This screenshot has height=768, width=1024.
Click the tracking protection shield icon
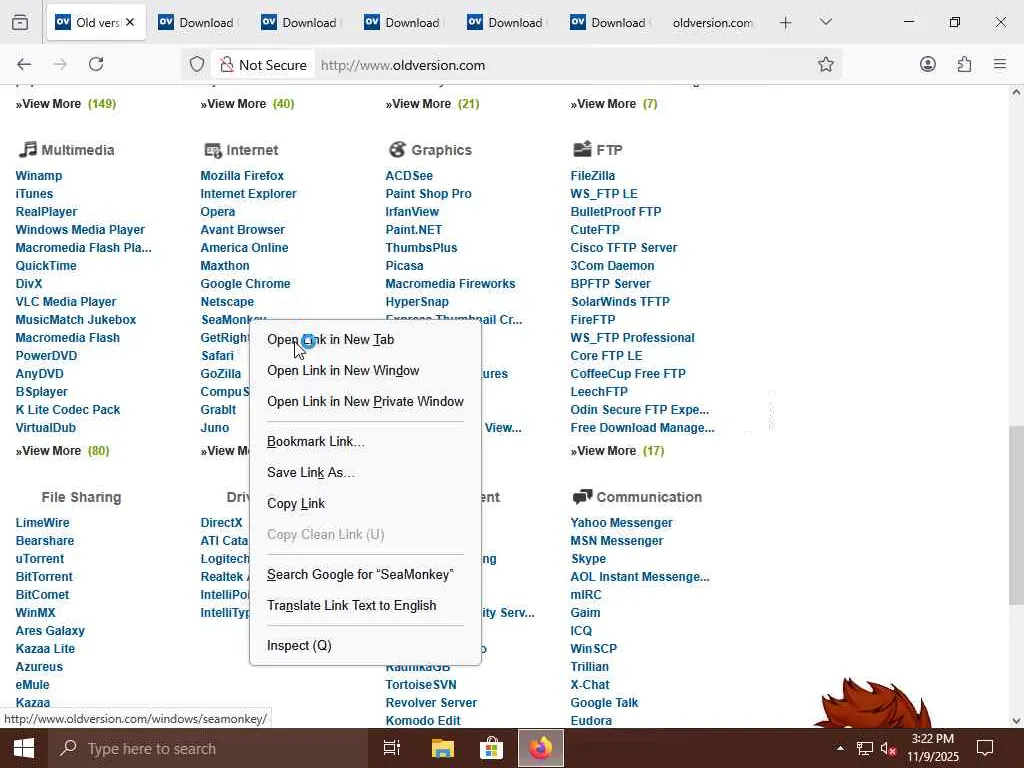(197, 65)
